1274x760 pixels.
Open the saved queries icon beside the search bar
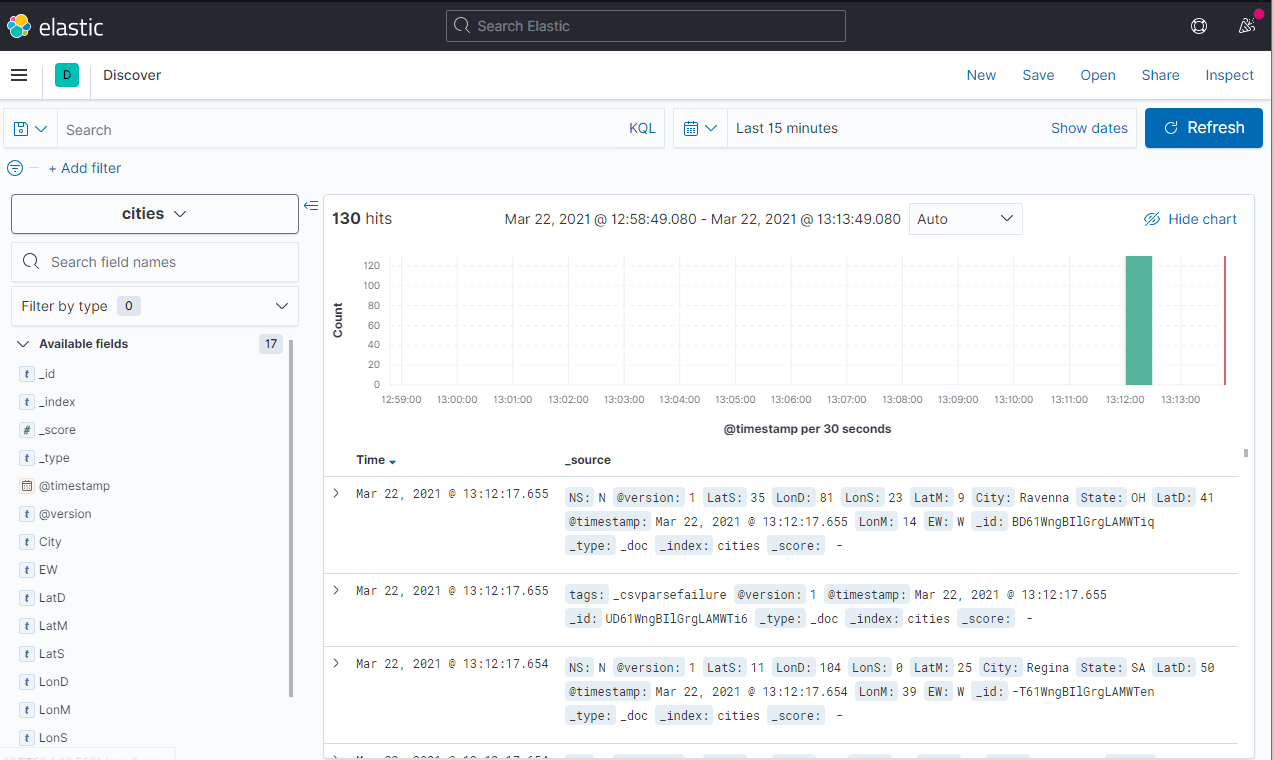[x=29, y=128]
